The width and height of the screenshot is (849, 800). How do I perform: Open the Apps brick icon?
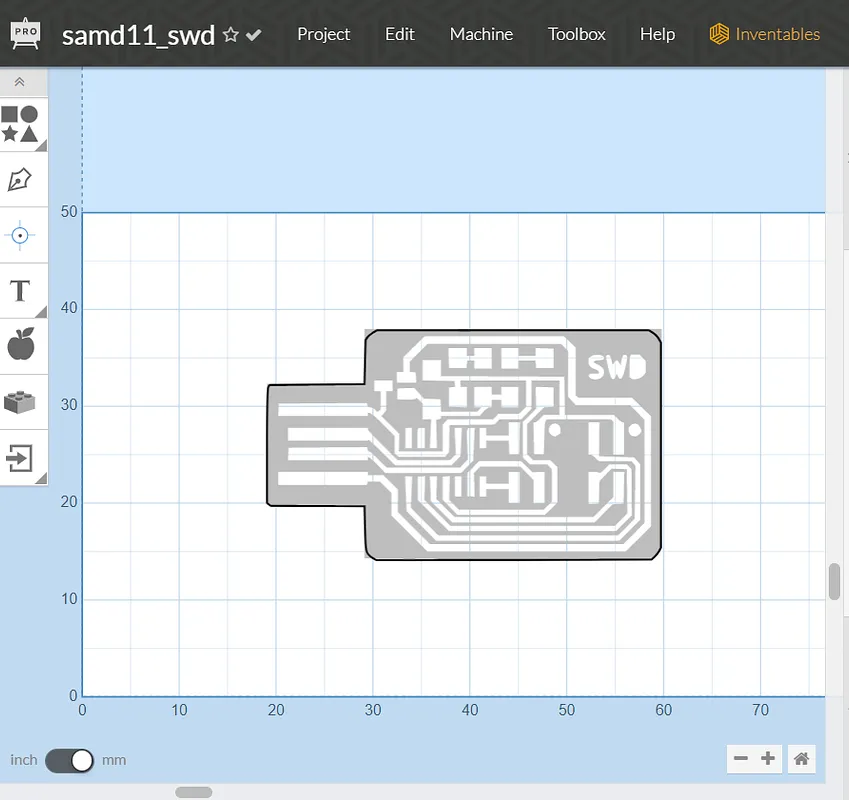(21, 402)
